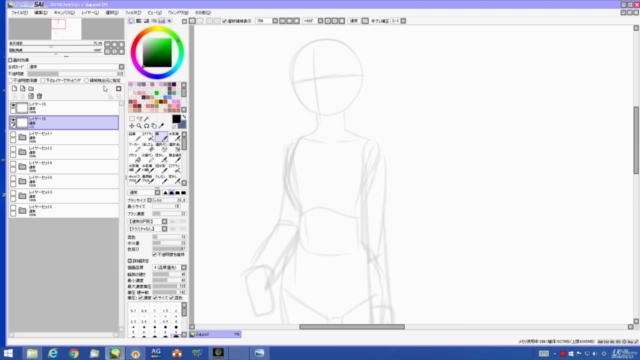This screenshot has width=640, height=360.
Task: Delete layer with trash icon
Action: [x=39, y=96]
